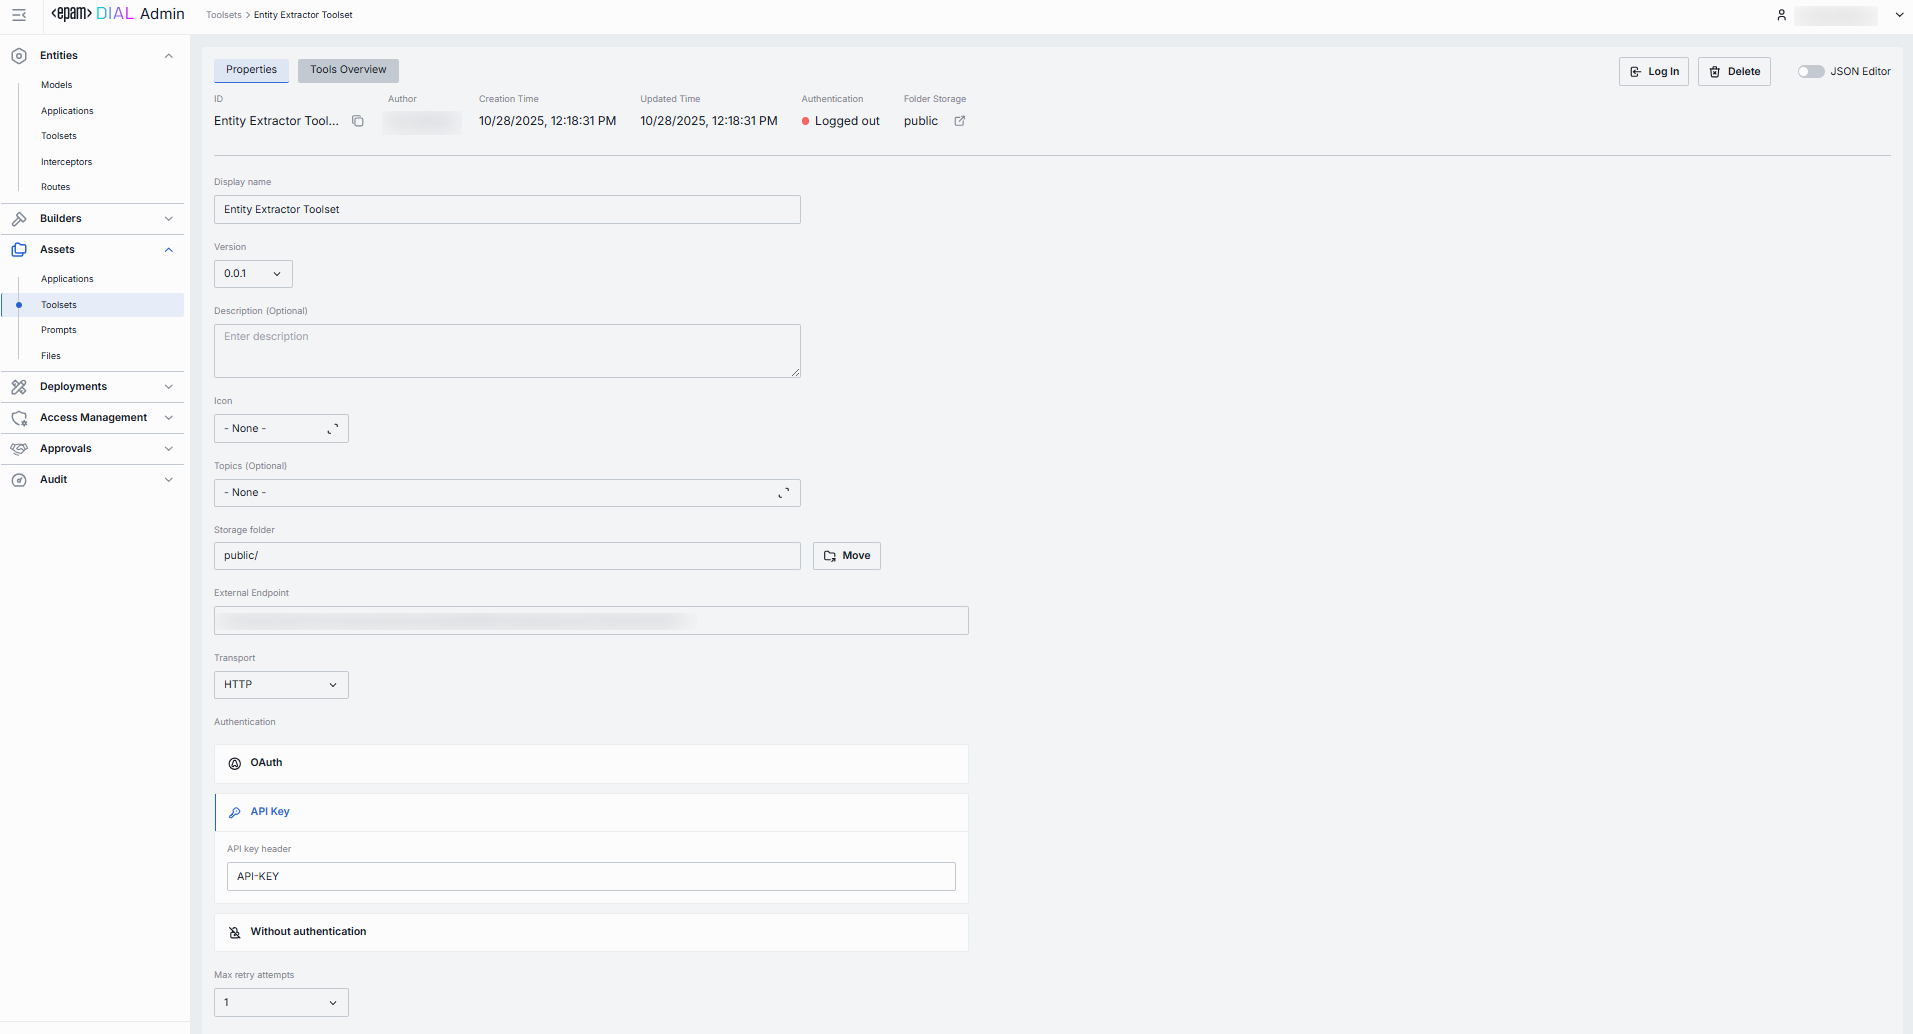Open the Version dropdown
1913x1034 pixels.
253,274
